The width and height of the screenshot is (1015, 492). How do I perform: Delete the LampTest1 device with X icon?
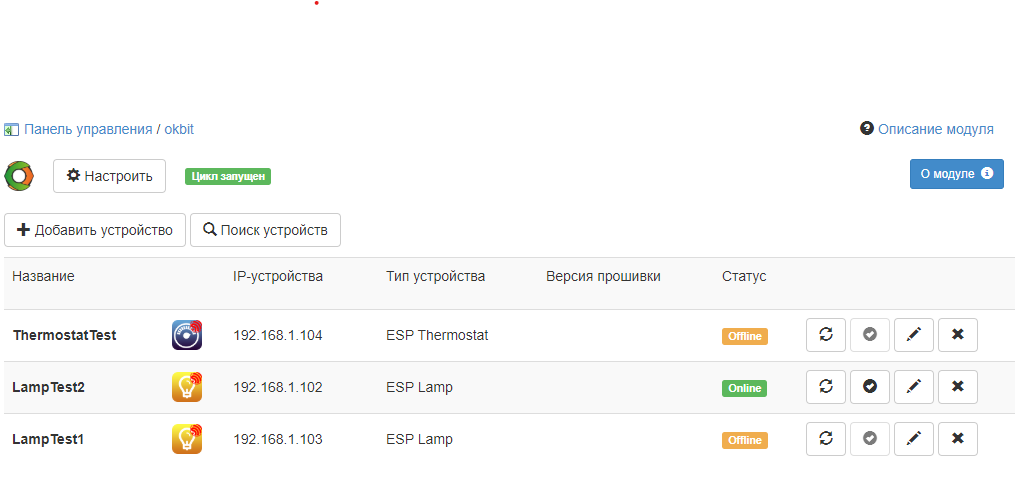tap(957, 439)
